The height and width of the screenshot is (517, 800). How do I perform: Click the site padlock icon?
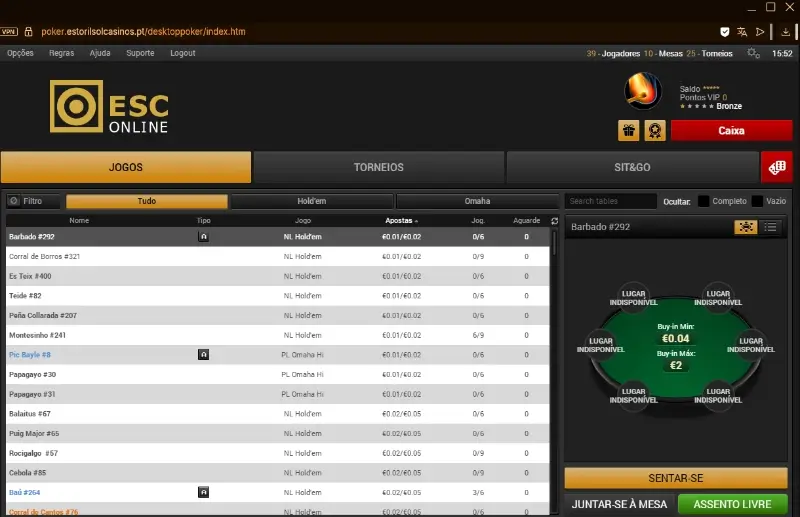(x=29, y=32)
